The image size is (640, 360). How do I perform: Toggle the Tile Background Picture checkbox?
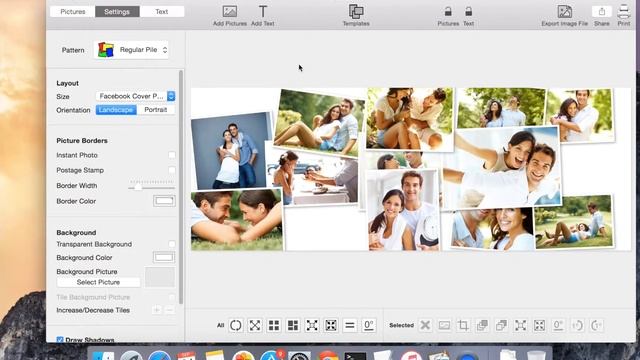tap(172, 297)
